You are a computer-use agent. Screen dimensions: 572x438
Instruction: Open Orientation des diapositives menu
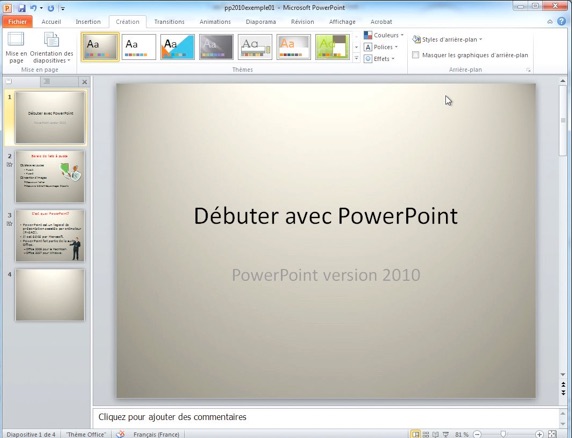pyautogui.click(x=51, y=48)
